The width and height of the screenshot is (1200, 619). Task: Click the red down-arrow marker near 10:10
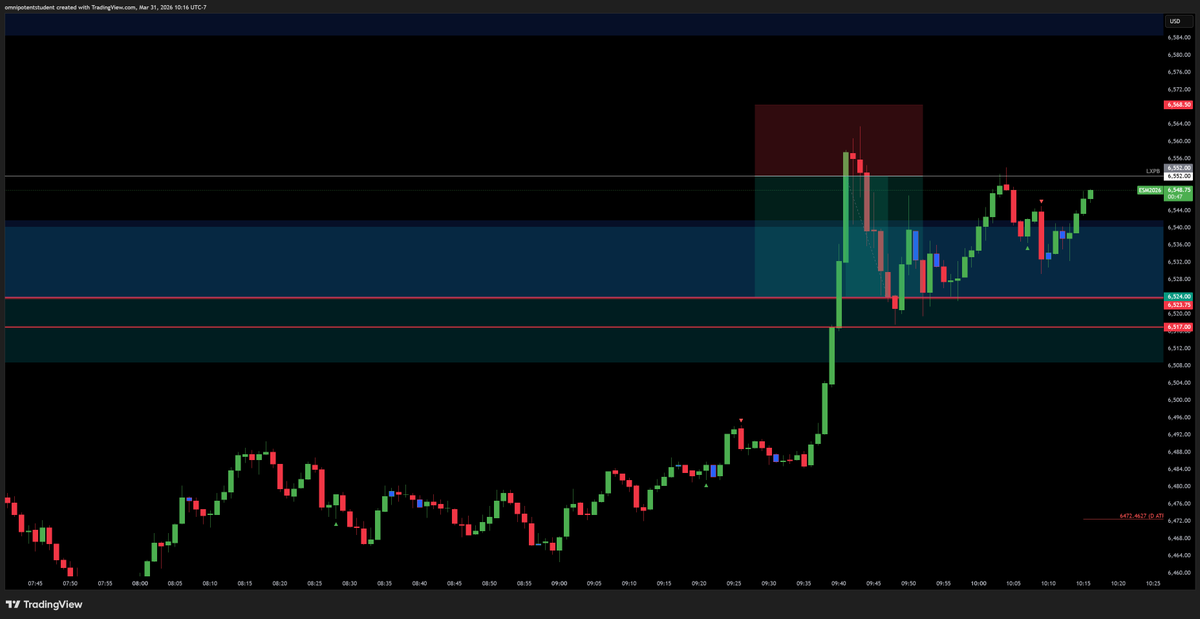coord(1042,202)
